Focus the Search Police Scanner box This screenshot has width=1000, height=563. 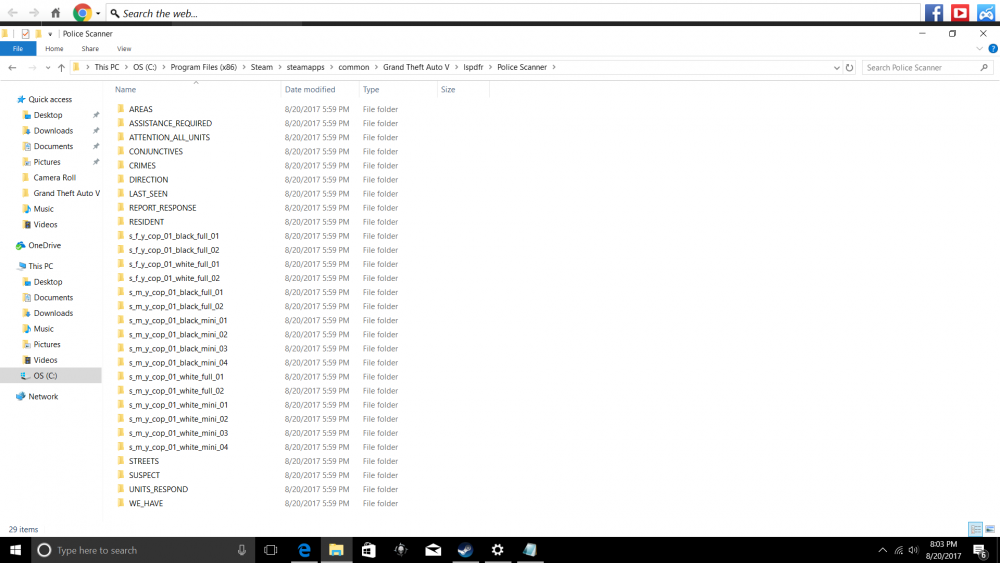click(x=927, y=68)
